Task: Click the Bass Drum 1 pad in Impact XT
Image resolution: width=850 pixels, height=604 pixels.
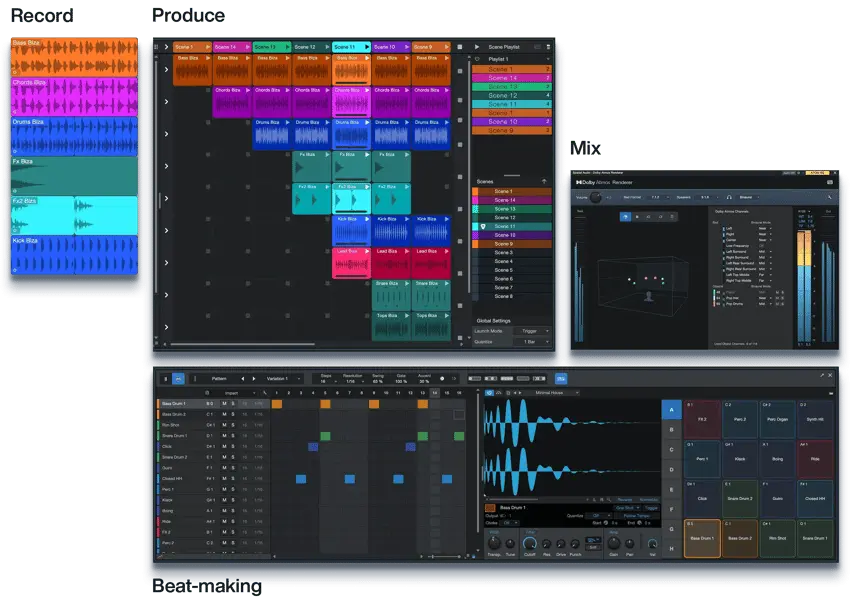Action: 702,538
